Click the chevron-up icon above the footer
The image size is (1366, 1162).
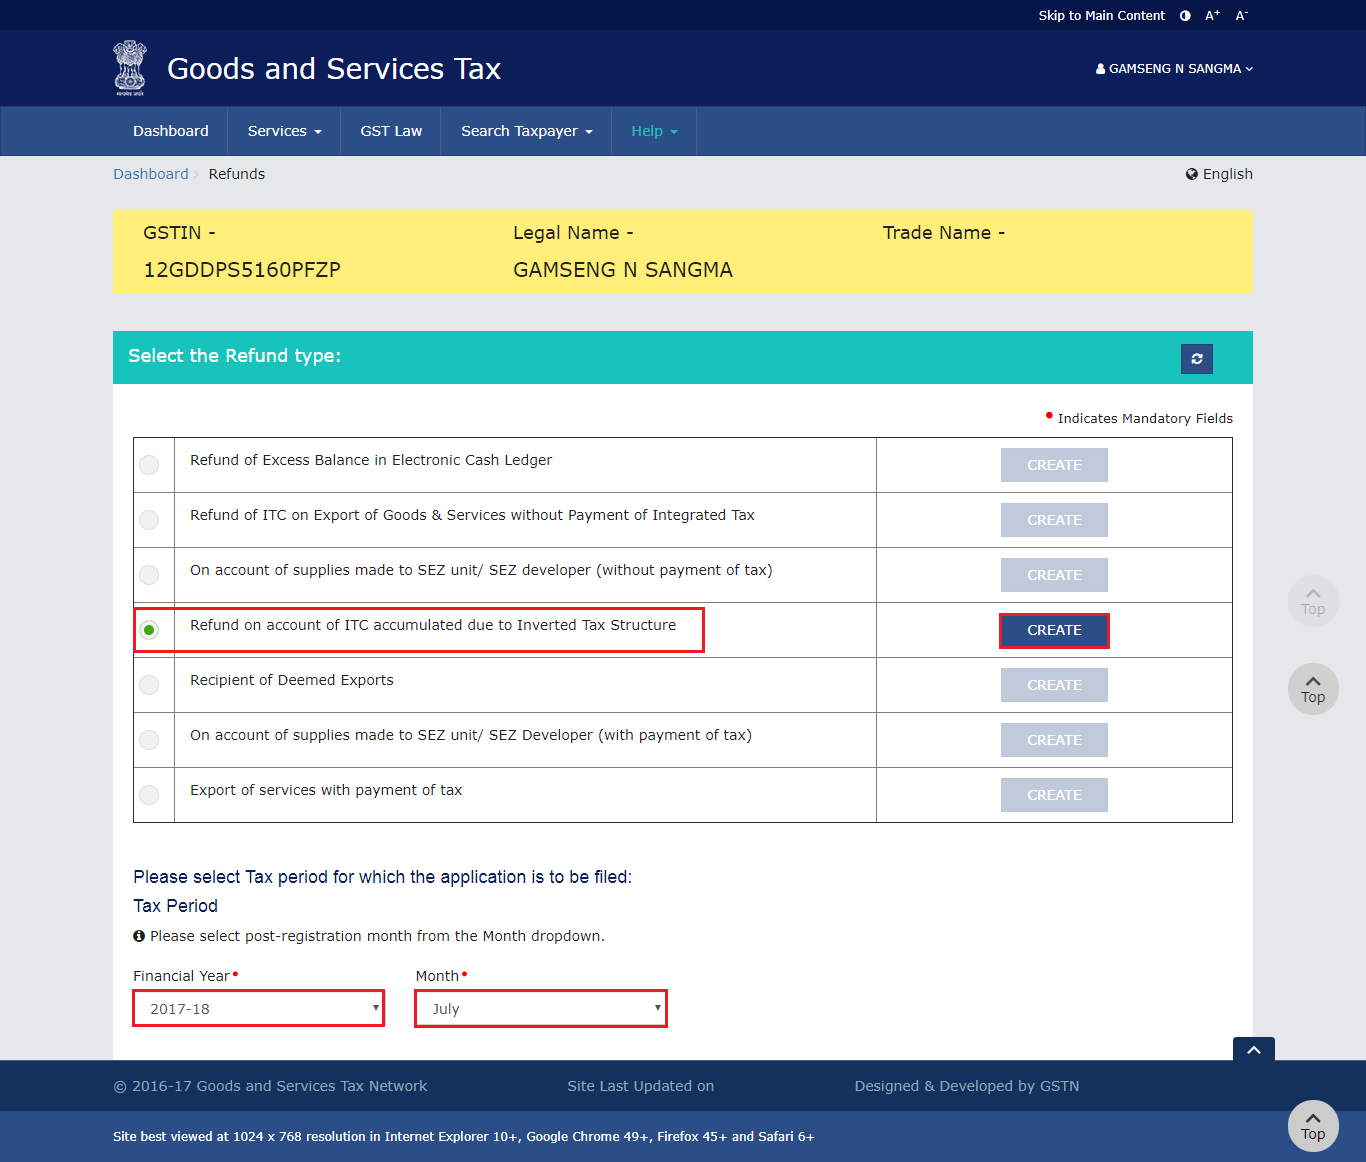click(1253, 1051)
